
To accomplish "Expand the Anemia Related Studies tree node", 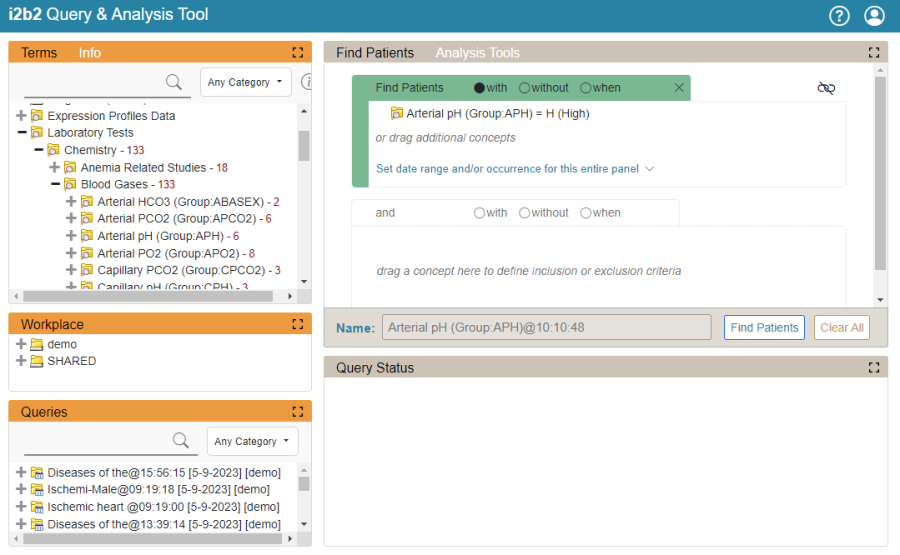I will click(x=54, y=167).
